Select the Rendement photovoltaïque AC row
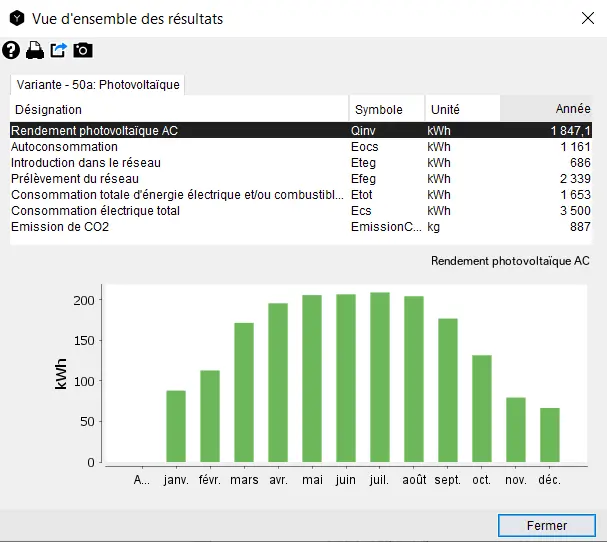The width and height of the screenshot is (607, 542). (x=180, y=131)
